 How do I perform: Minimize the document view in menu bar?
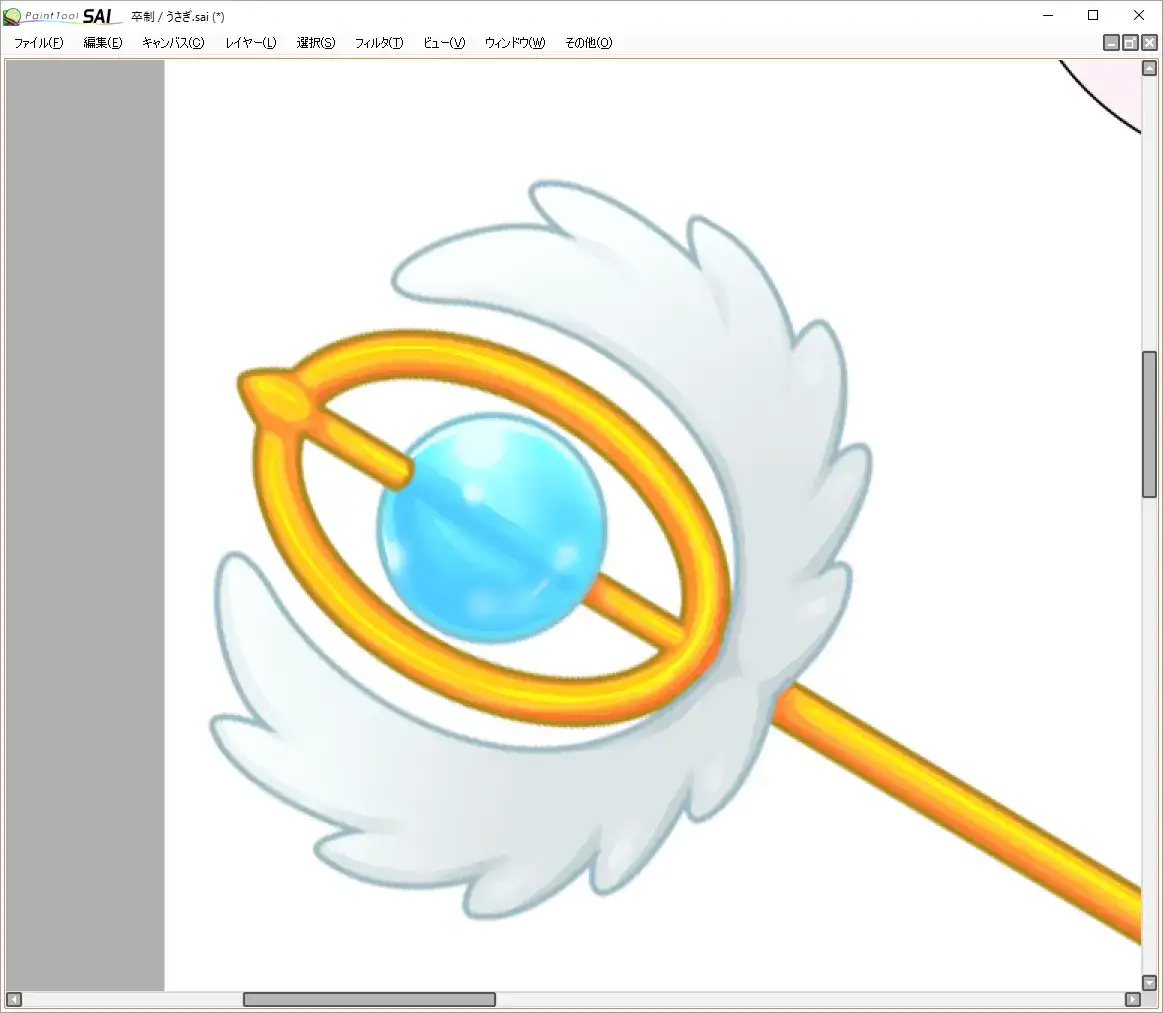coord(1111,43)
